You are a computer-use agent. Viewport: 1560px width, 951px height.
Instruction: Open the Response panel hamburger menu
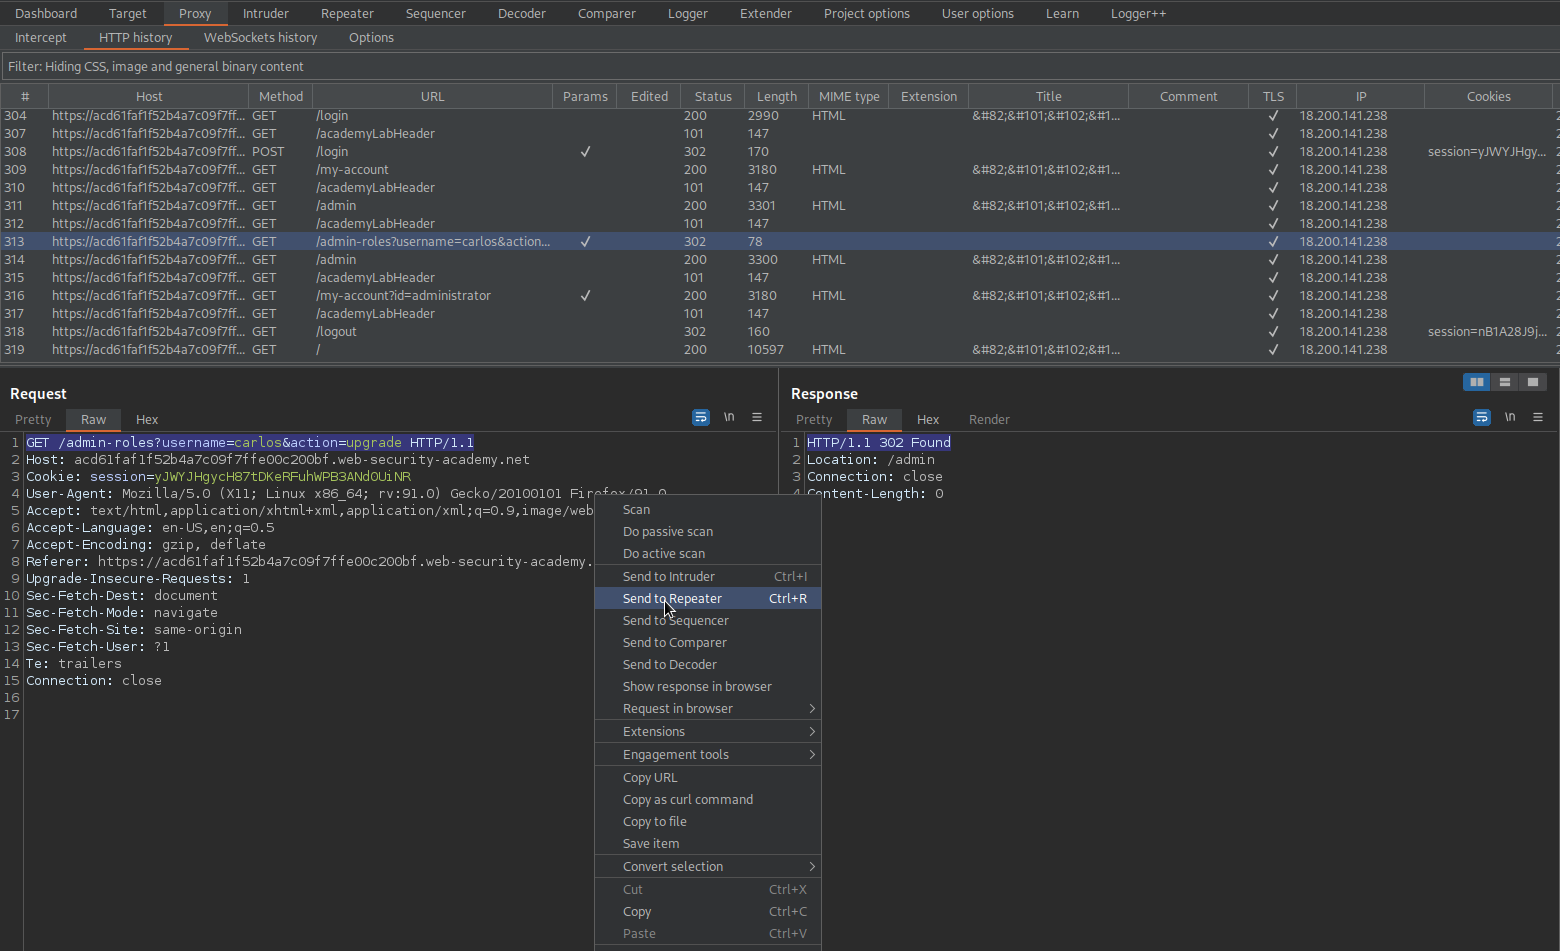(1538, 417)
